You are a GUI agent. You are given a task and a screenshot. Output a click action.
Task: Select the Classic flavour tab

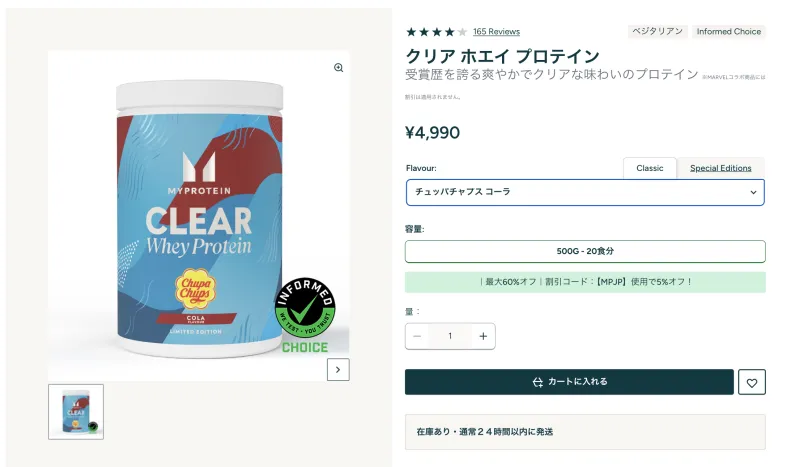650,168
